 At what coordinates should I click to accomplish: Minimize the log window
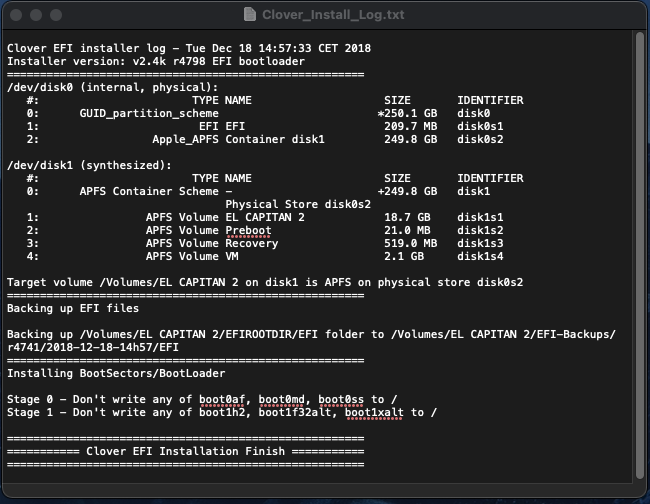click(x=37, y=16)
